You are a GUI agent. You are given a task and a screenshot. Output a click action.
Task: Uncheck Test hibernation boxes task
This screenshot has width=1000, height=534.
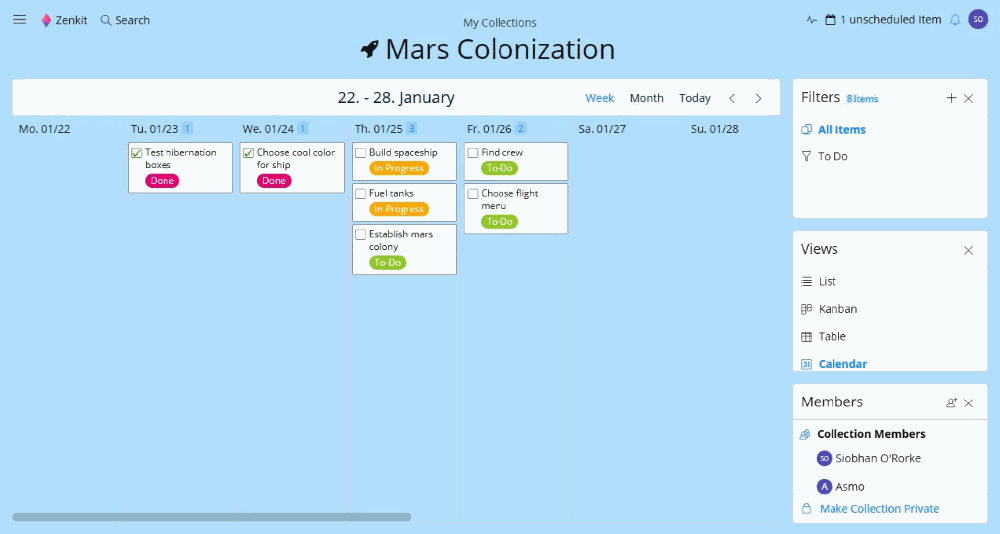pos(136,153)
